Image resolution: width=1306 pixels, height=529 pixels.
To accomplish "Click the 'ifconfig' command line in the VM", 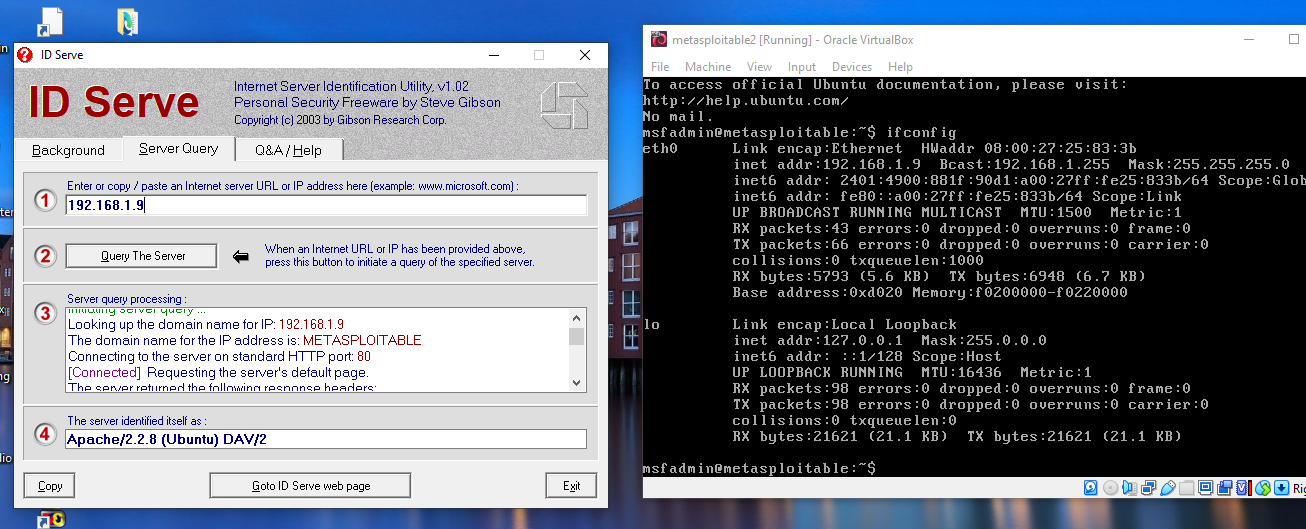I will [800, 132].
